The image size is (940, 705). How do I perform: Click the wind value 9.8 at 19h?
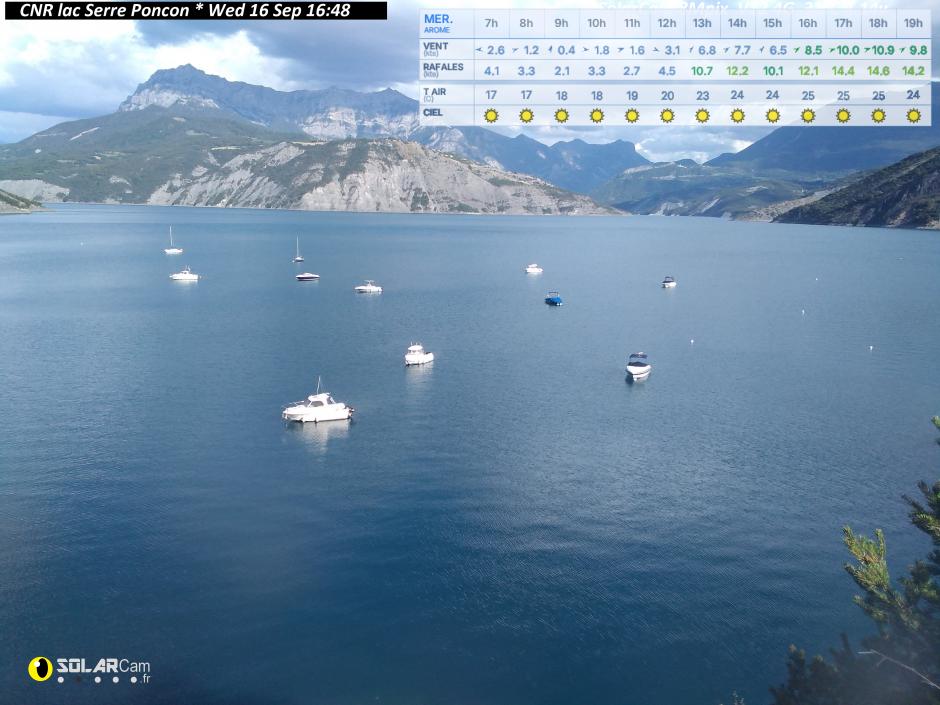tap(918, 50)
